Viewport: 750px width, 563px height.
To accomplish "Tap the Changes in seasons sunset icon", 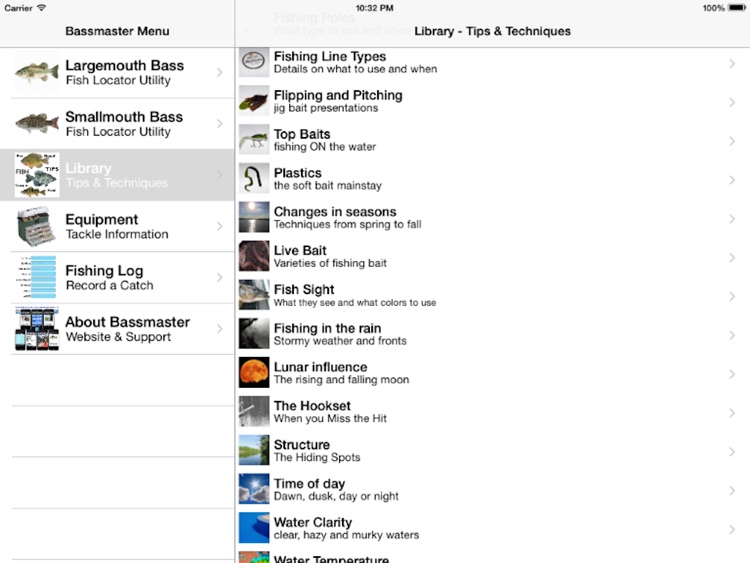I will coord(254,217).
